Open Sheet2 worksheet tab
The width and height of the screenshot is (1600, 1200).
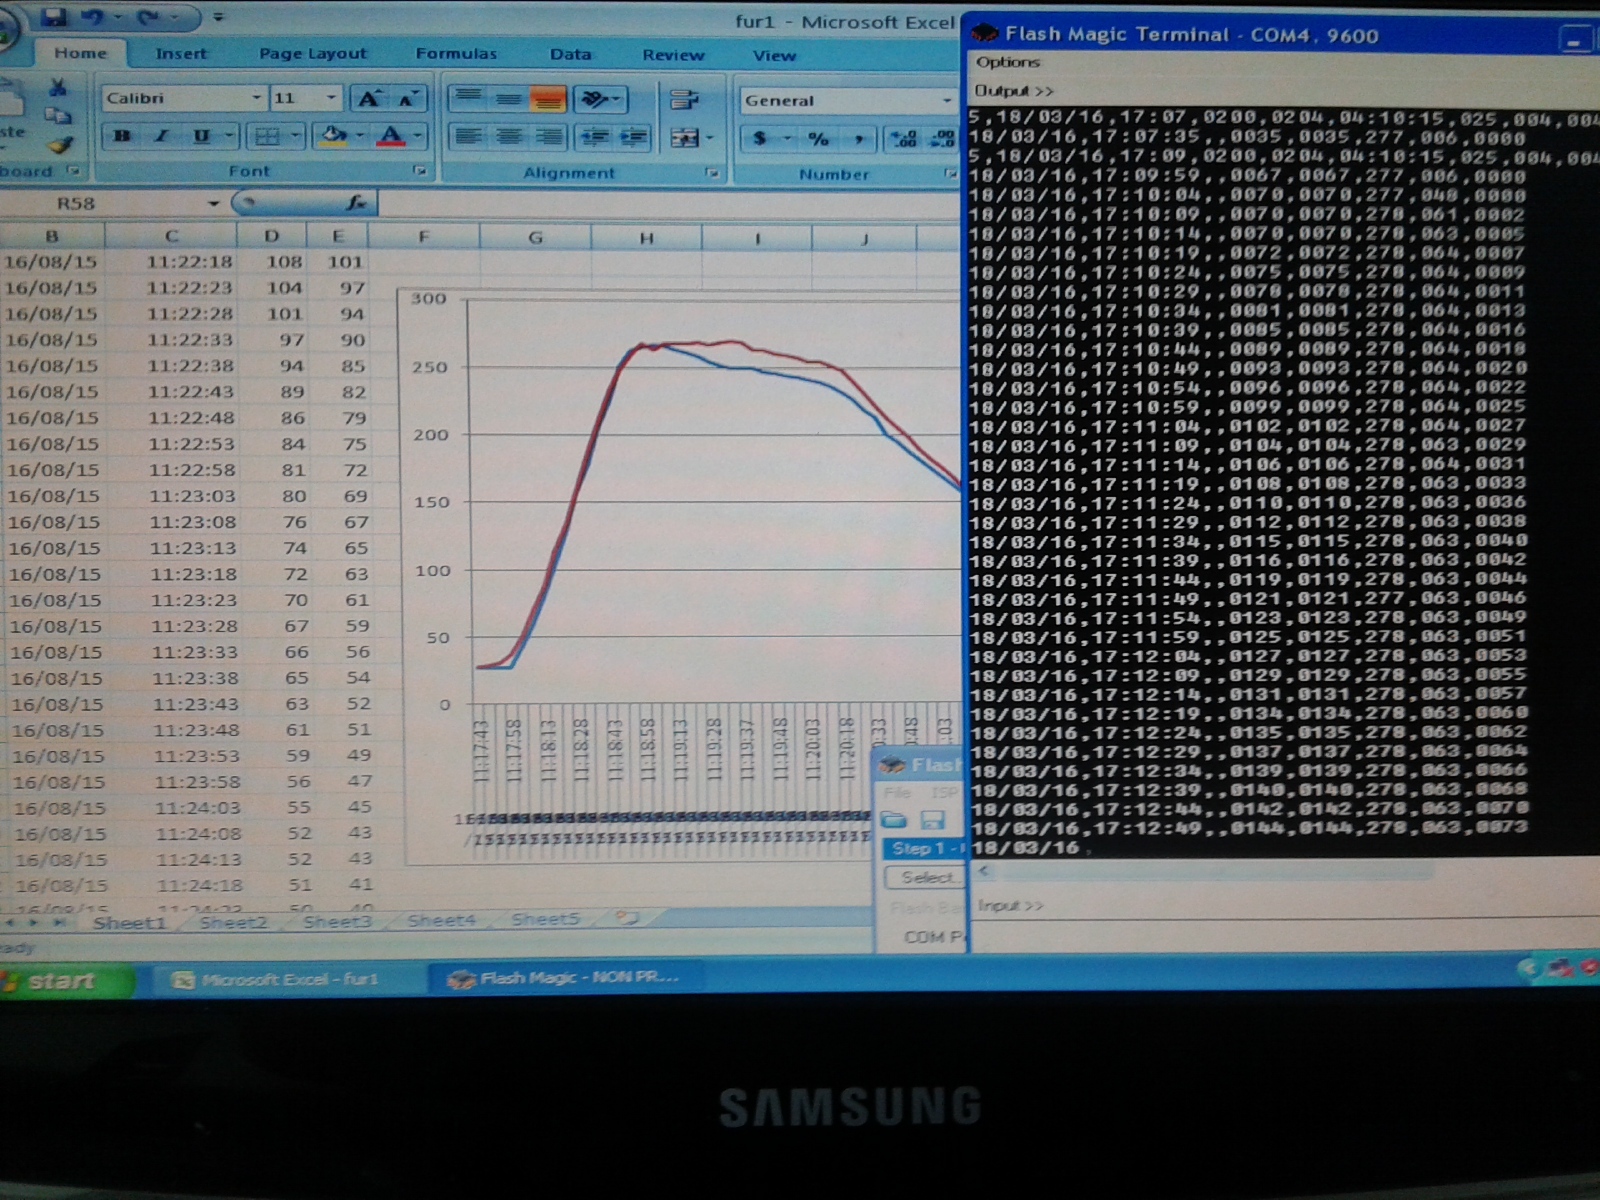click(x=233, y=922)
